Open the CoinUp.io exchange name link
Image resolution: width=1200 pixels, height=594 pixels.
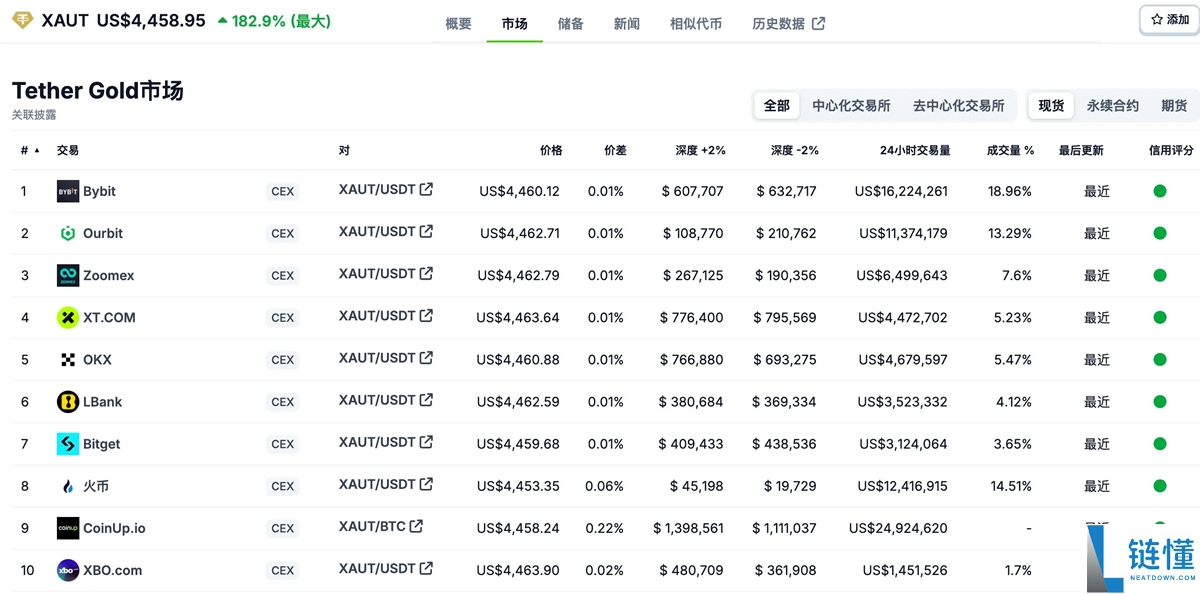114,528
